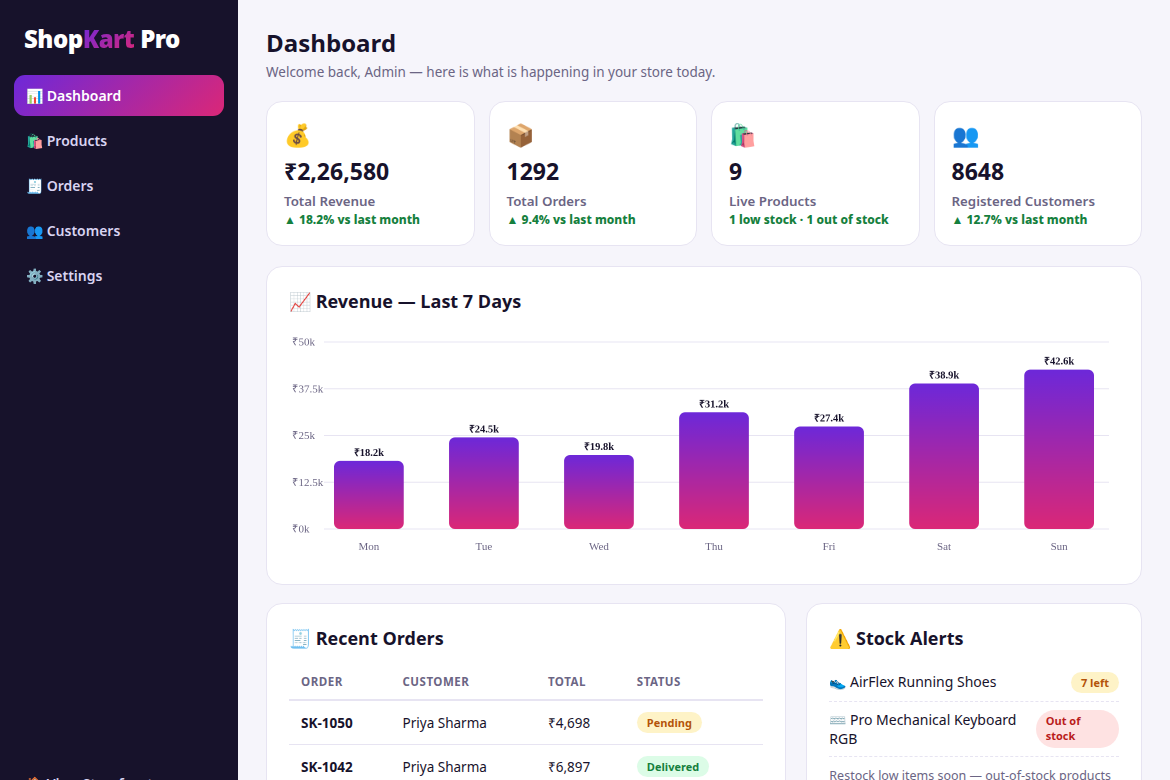This screenshot has width=1170, height=780.
Task: Click the receipt icon beside Orders
Action: click(34, 186)
